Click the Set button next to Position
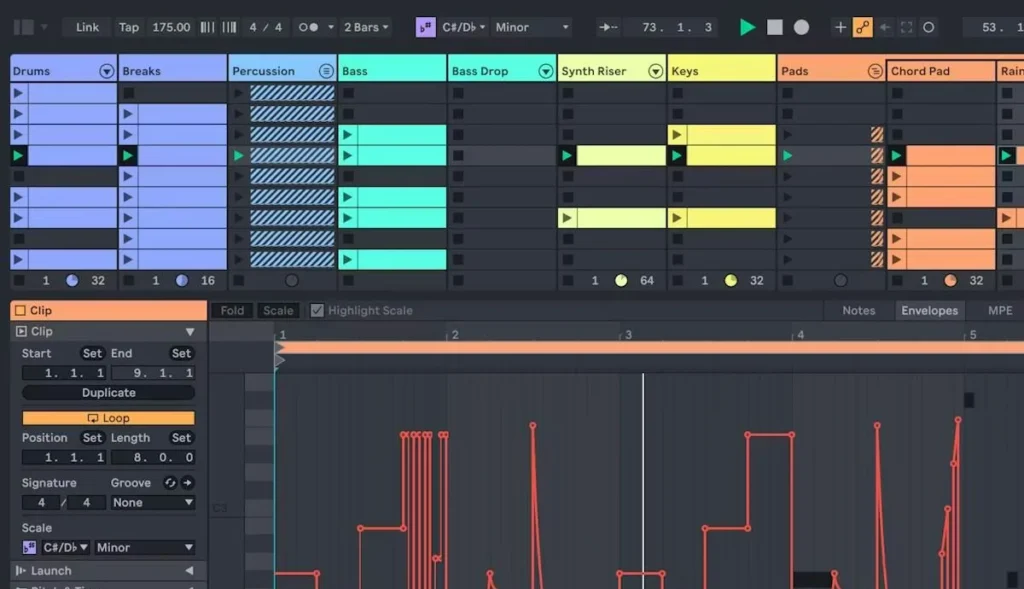This screenshot has height=589, width=1024. coord(92,438)
